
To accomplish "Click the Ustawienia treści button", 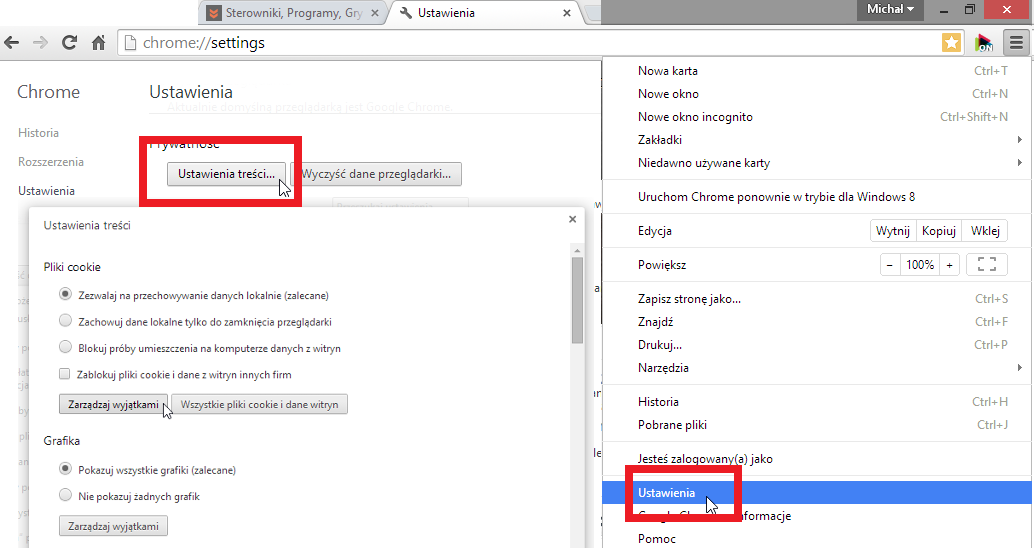I will (x=226, y=174).
